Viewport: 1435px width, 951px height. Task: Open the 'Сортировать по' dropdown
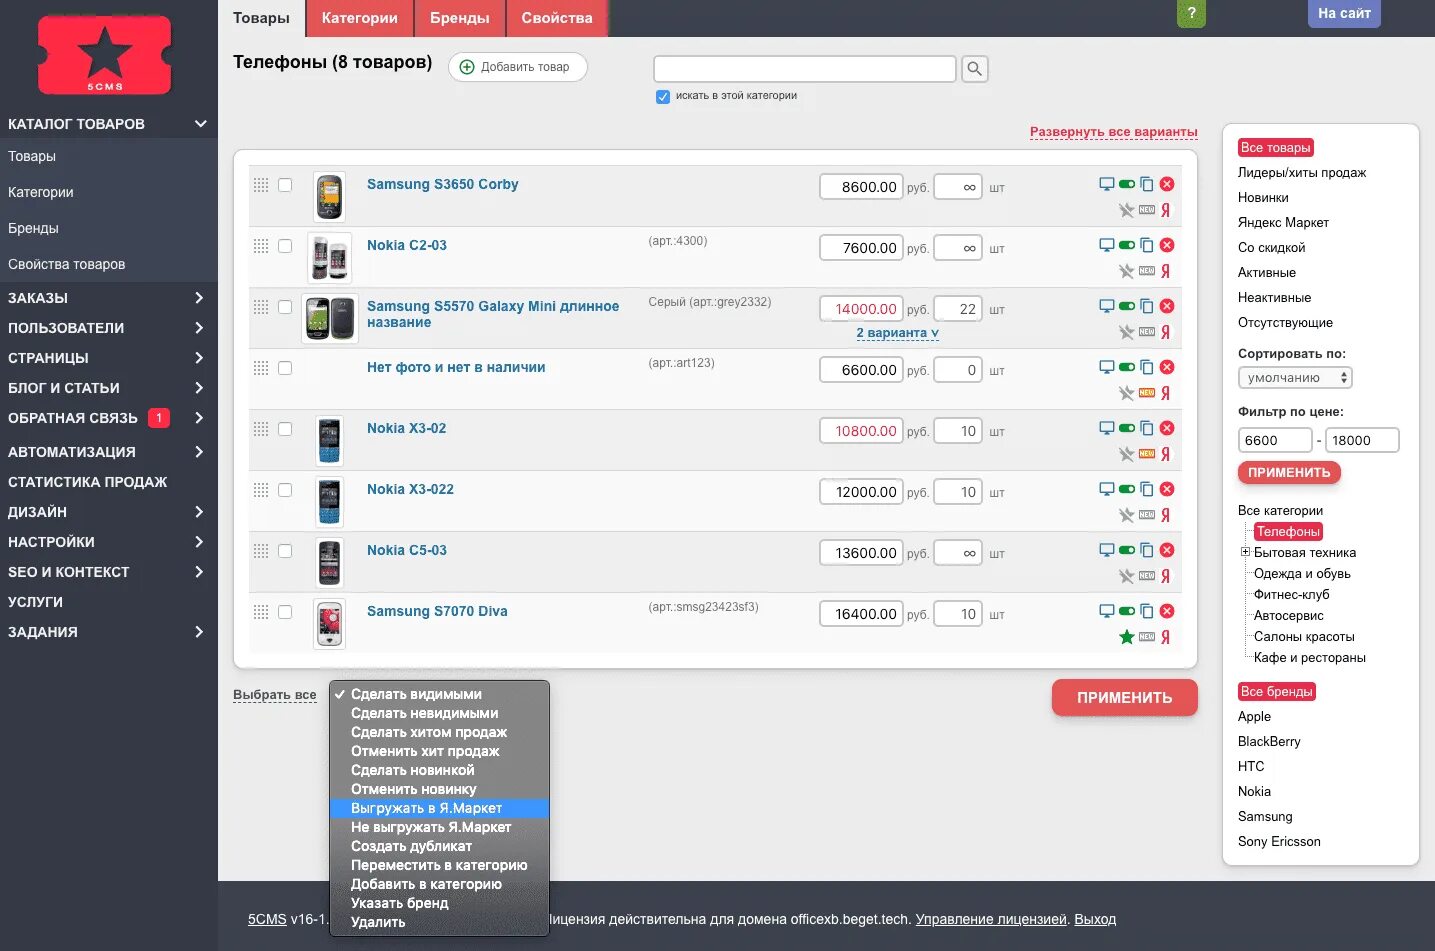click(1295, 378)
